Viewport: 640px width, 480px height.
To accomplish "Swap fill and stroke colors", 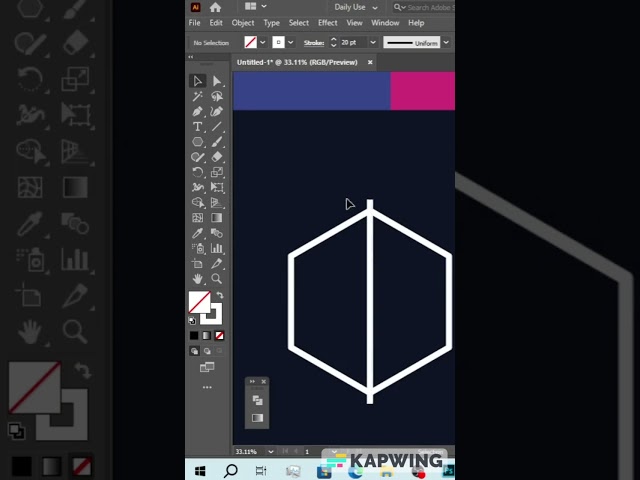I will (x=220, y=295).
